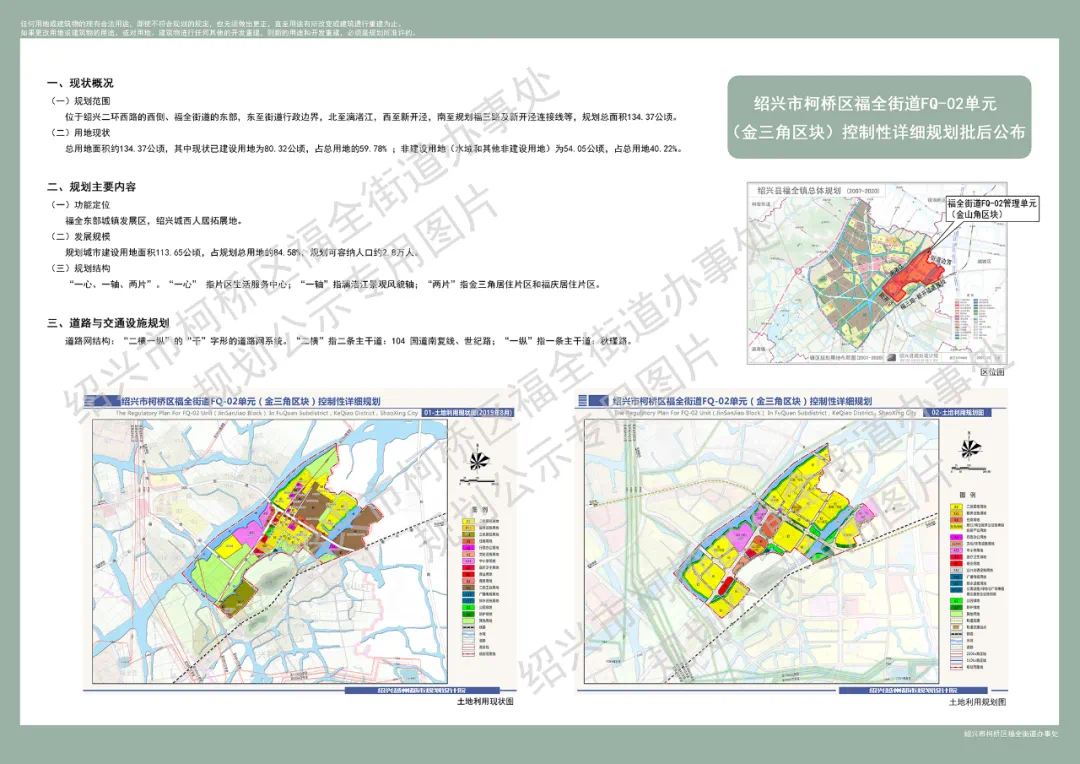Click the compass rose on the 土地利用规划图 map
The image size is (1080, 764).
pos(968,448)
